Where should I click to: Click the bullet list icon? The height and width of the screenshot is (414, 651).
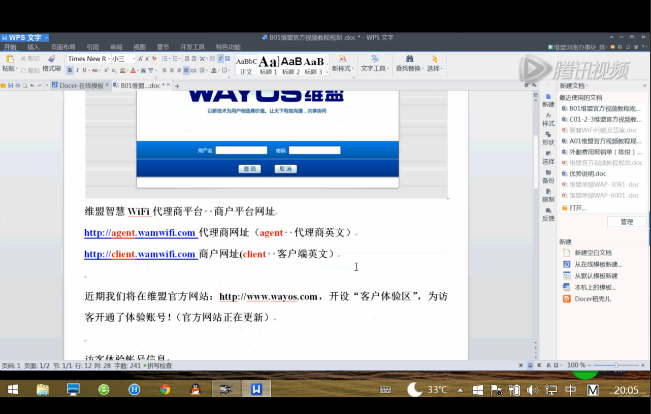[165, 59]
